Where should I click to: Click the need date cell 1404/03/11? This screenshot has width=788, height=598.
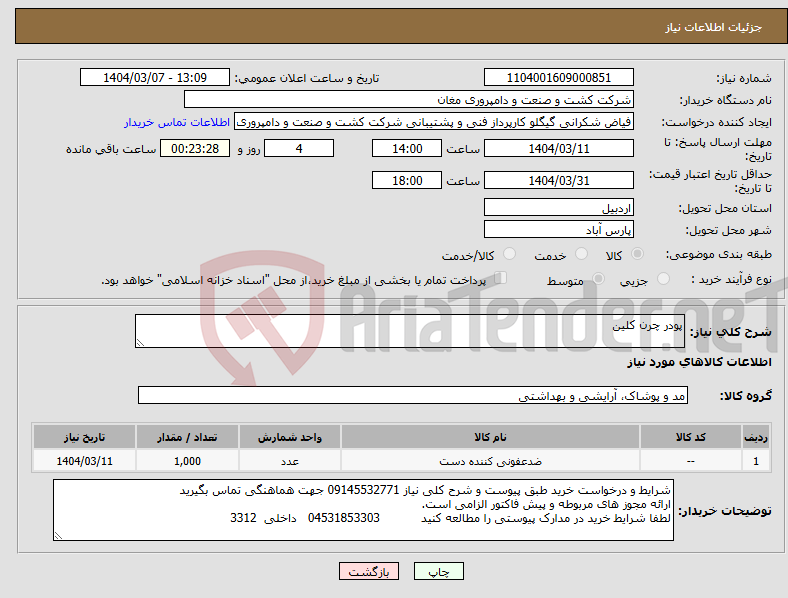[x=84, y=461]
